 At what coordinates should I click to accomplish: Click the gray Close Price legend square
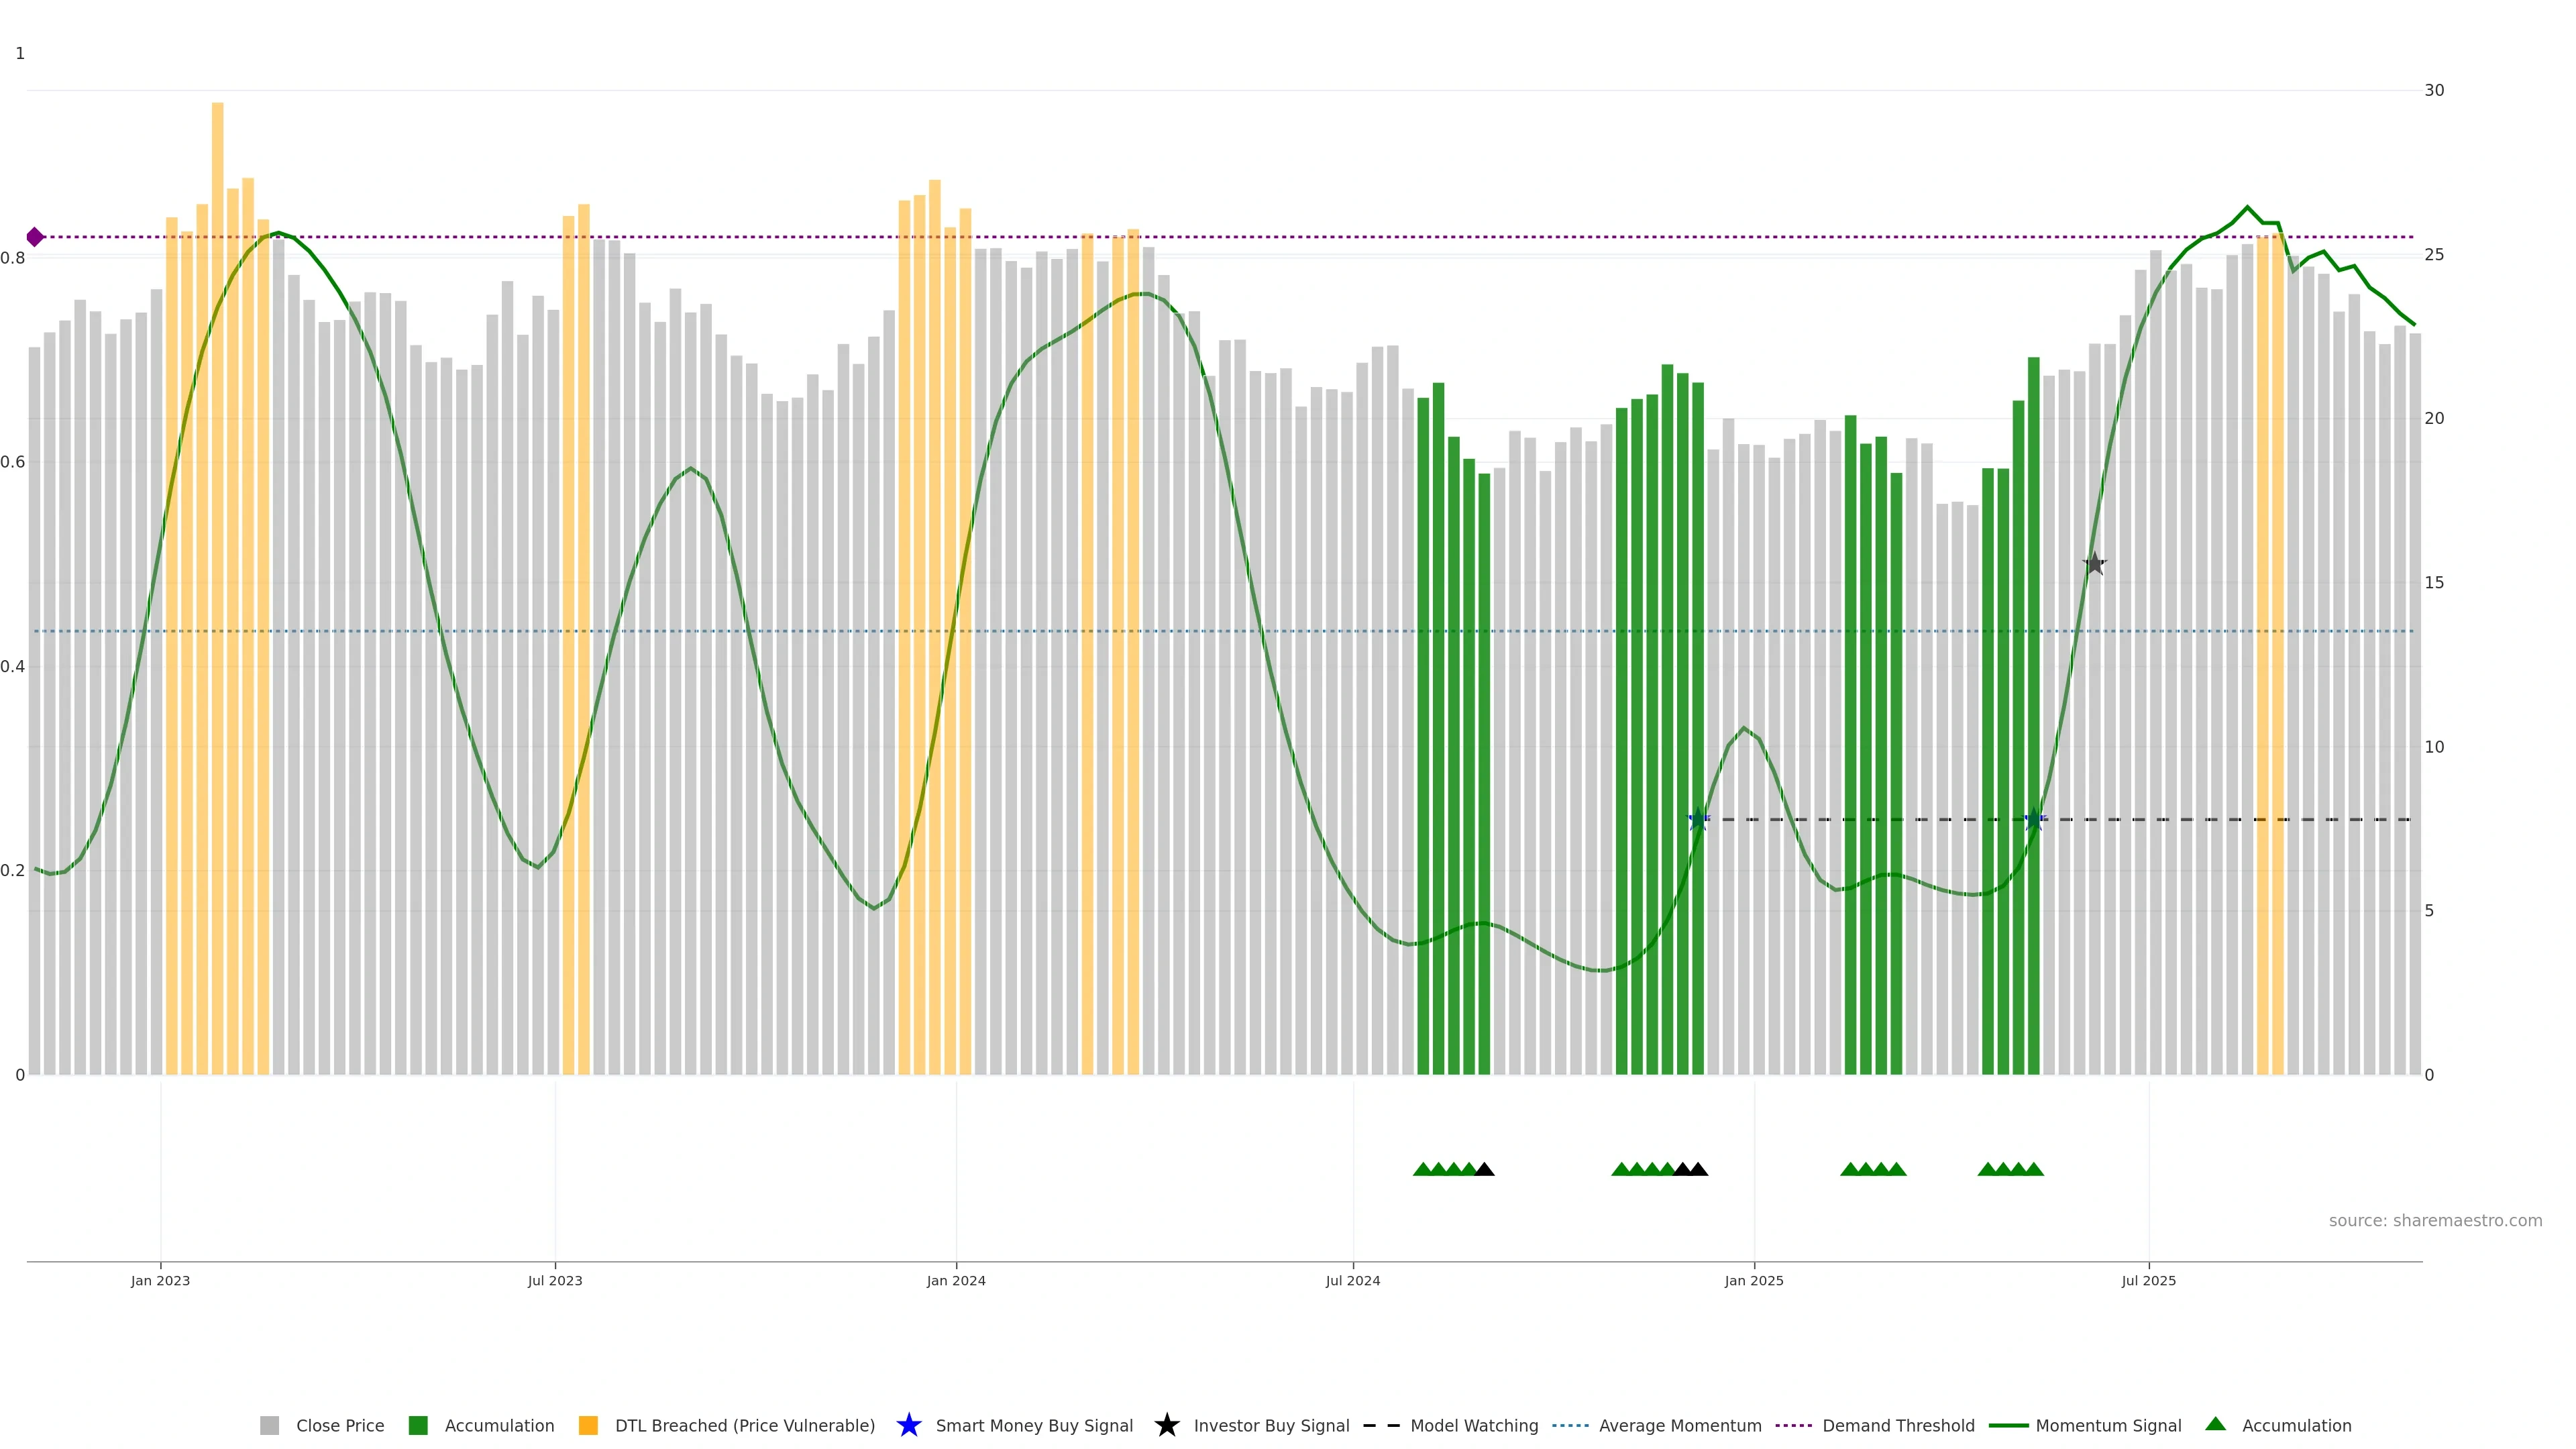[270, 1425]
